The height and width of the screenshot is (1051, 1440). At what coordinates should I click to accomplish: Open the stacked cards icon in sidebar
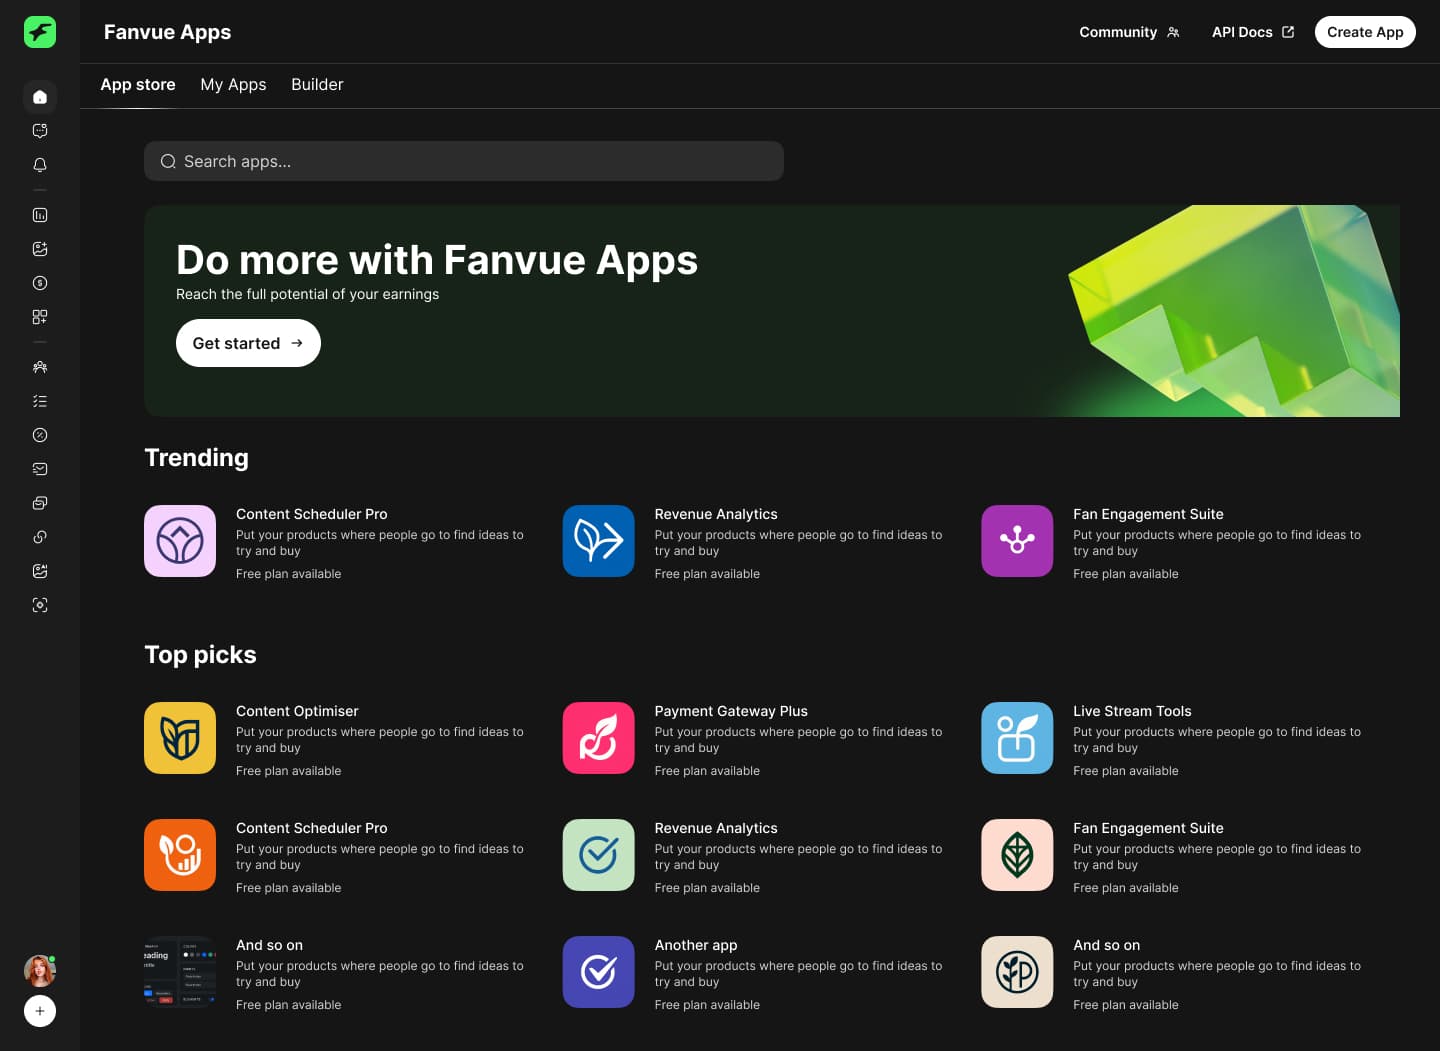point(40,503)
